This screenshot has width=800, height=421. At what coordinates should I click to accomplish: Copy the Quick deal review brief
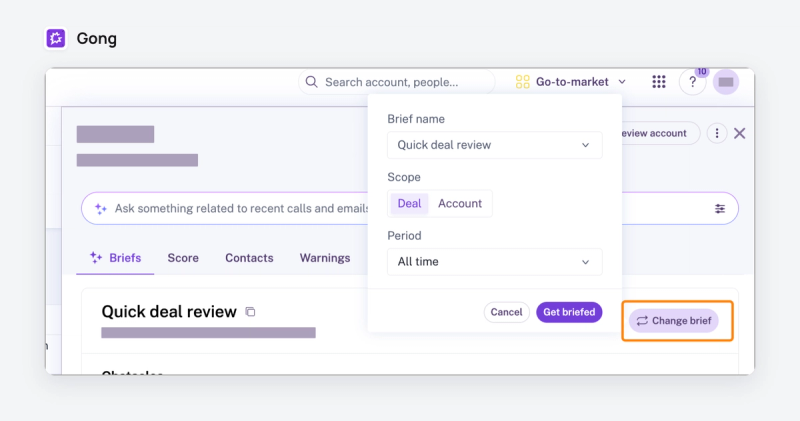pos(250,311)
